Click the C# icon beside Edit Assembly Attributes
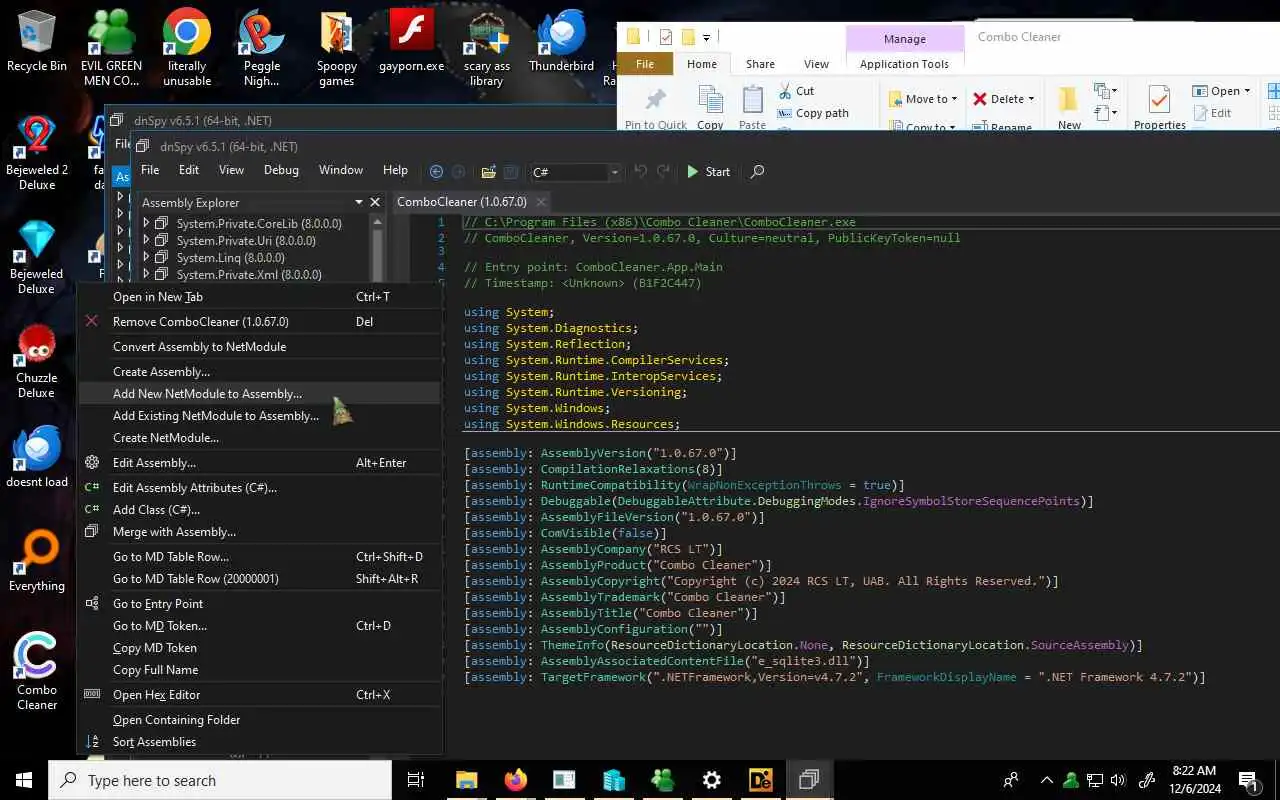This screenshot has width=1280, height=800. pos(92,487)
